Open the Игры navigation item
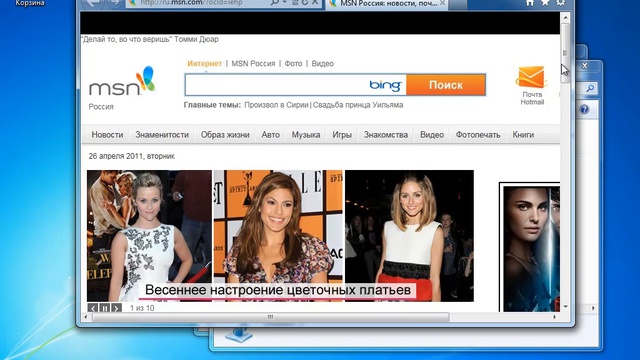Screen dimensions: 640x360 pos(342,135)
